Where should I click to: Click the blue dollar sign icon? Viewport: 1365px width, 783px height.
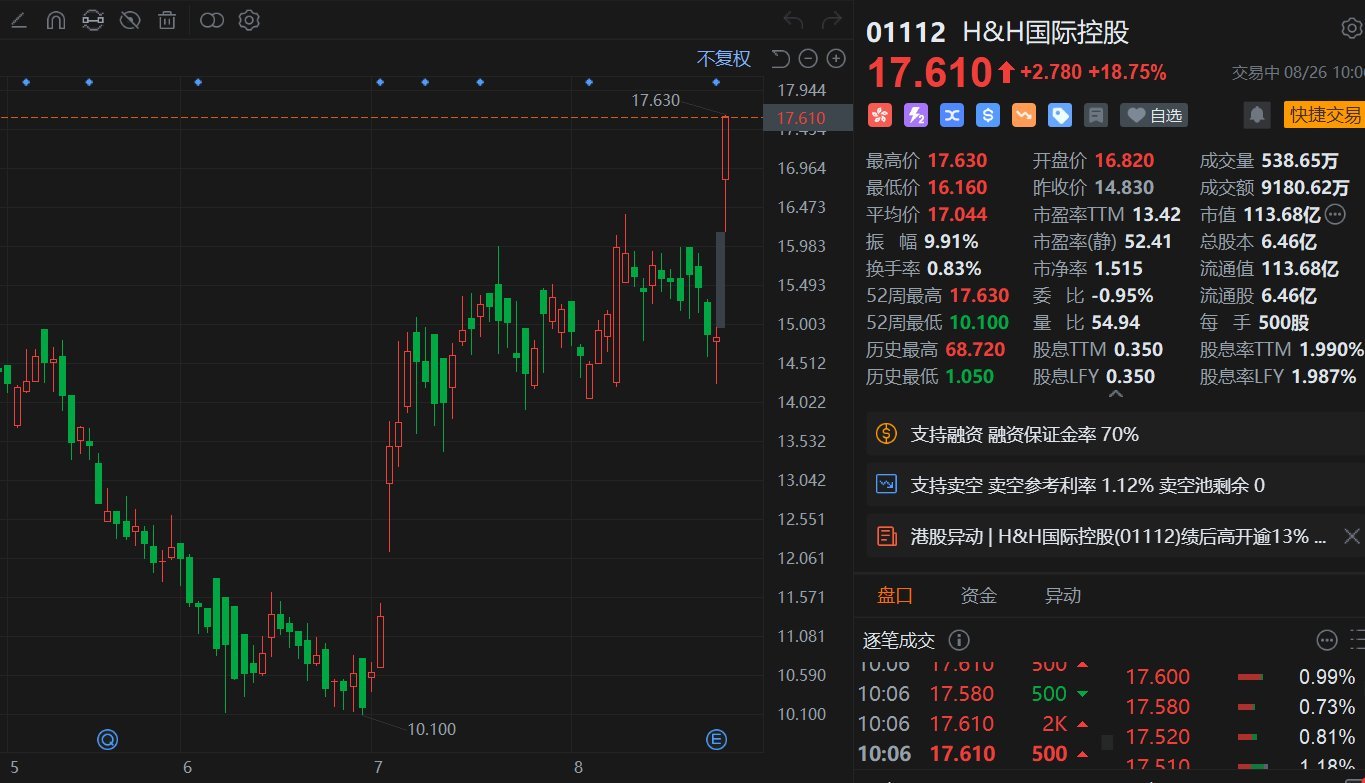click(988, 116)
